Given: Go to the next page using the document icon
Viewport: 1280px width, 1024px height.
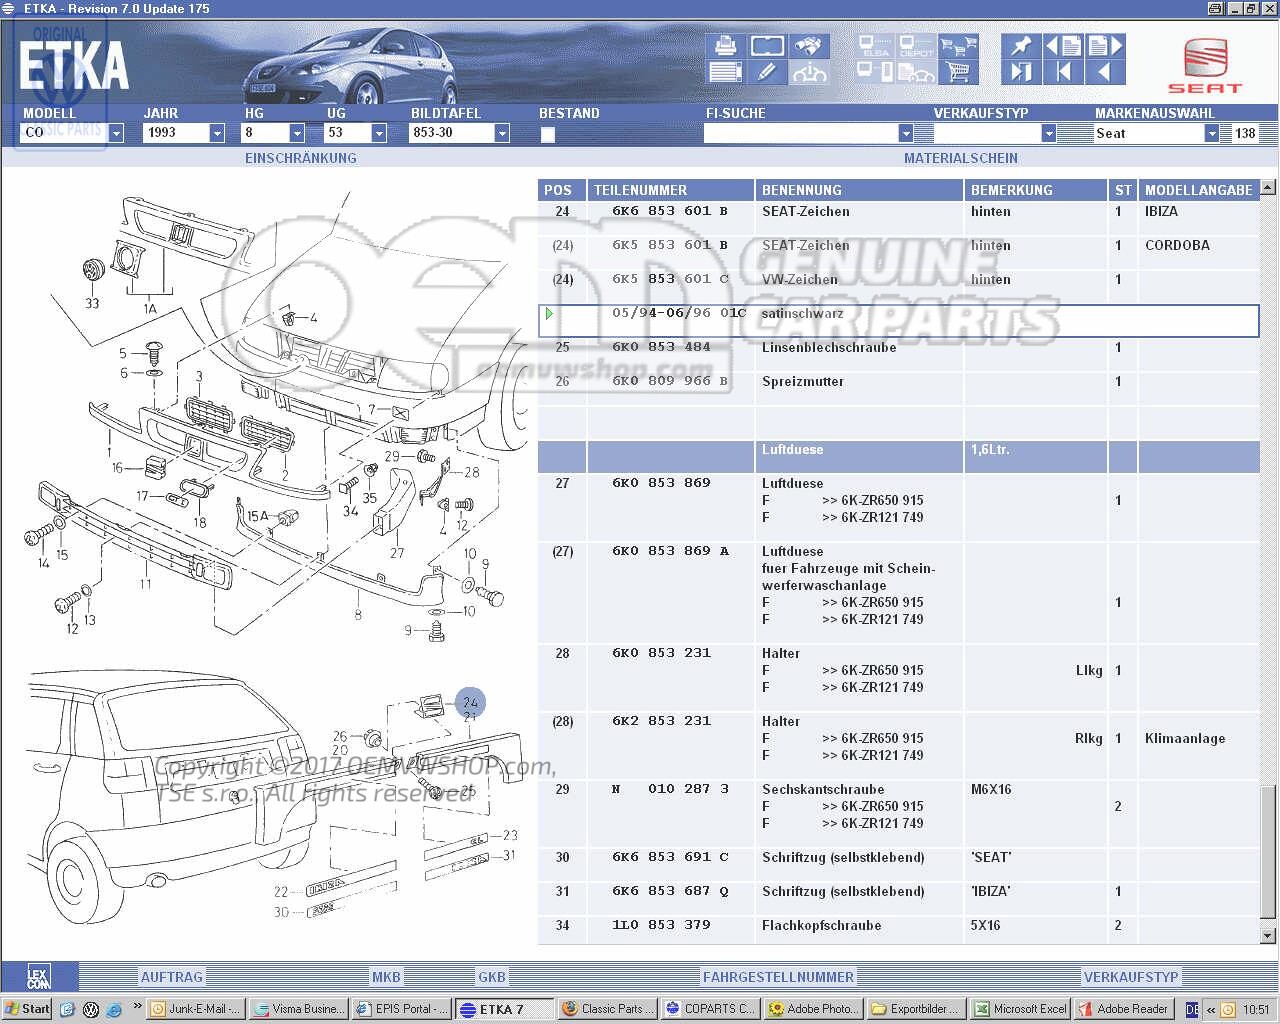Looking at the screenshot, I should click(1105, 46).
